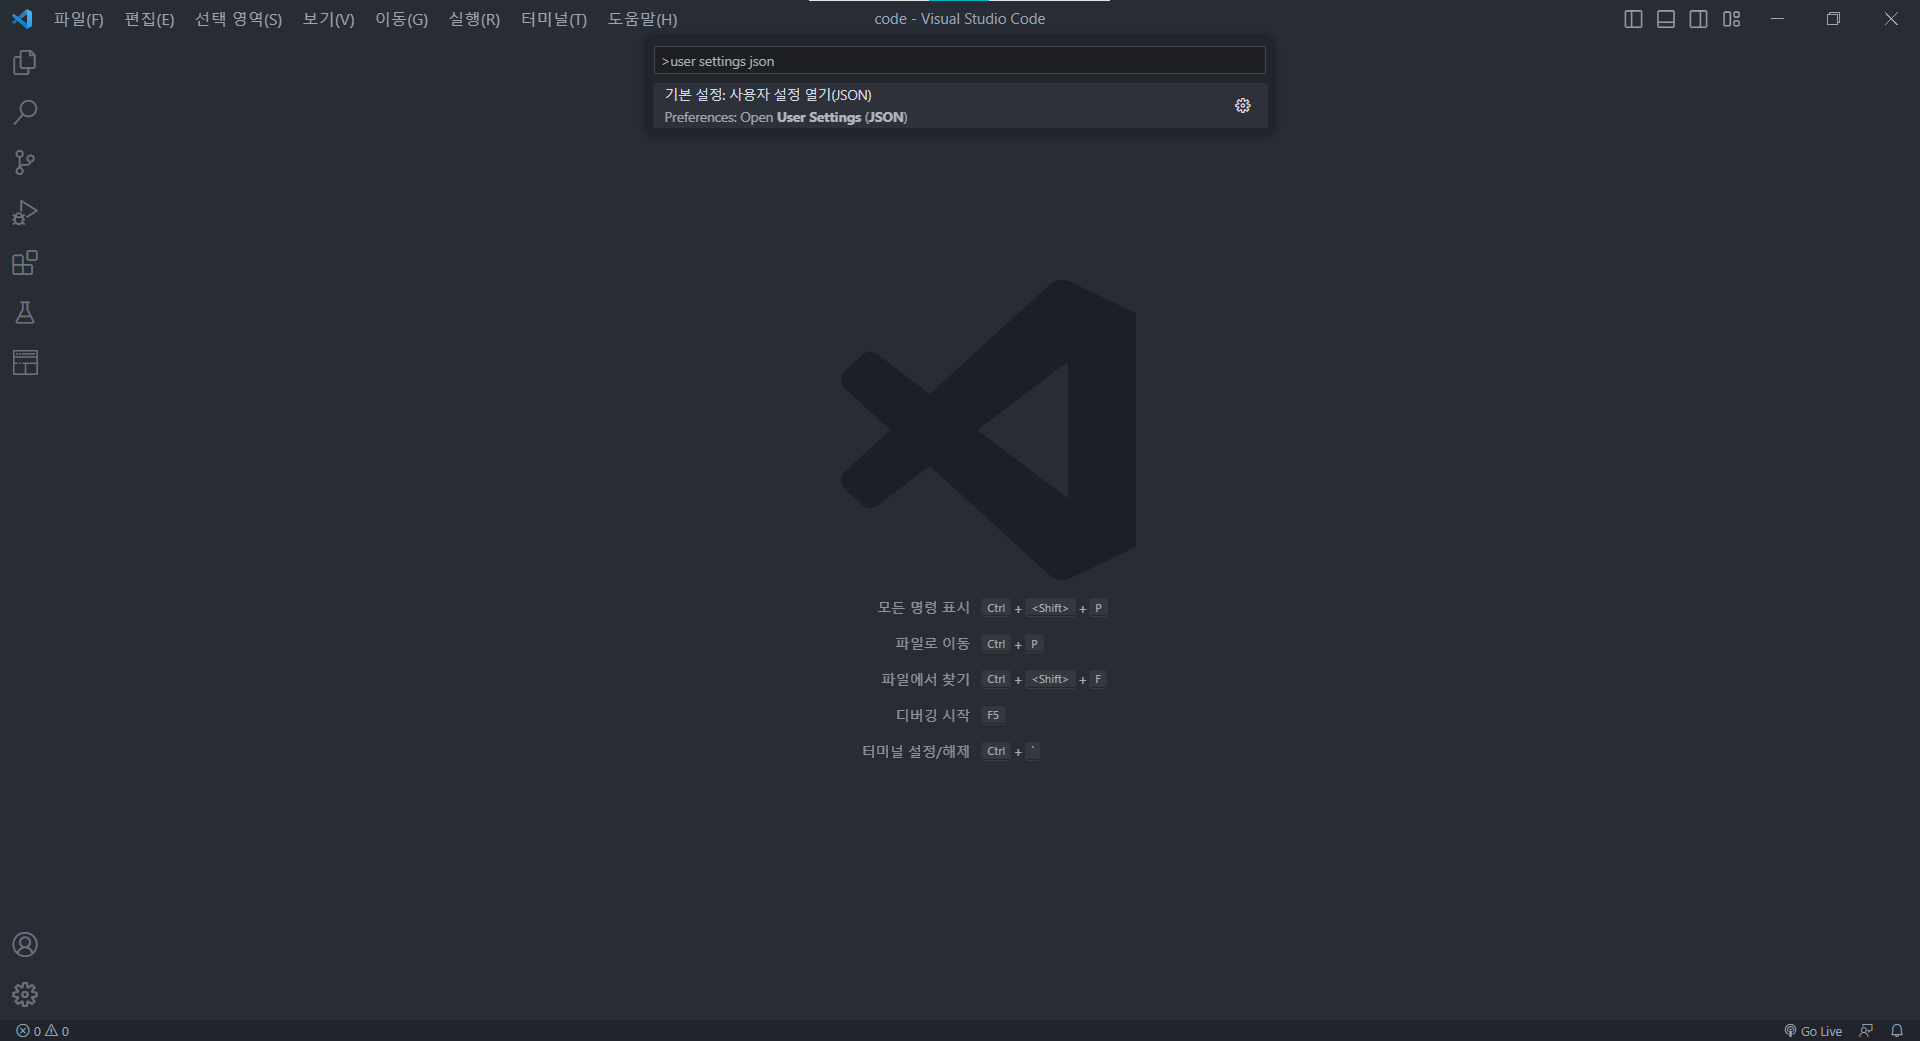This screenshot has height=1041, width=1920.
Task: Open the 파일(F) menu
Action: tap(79, 19)
